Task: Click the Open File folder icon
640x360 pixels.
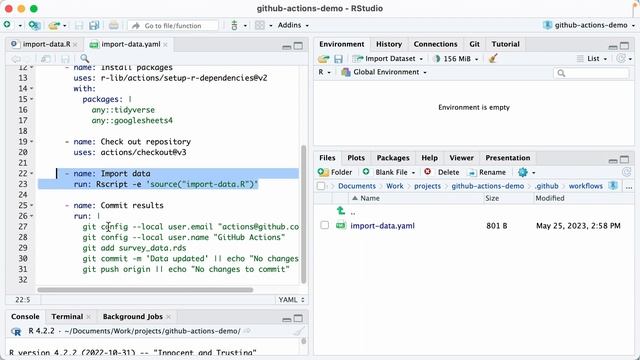Action: point(54,25)
